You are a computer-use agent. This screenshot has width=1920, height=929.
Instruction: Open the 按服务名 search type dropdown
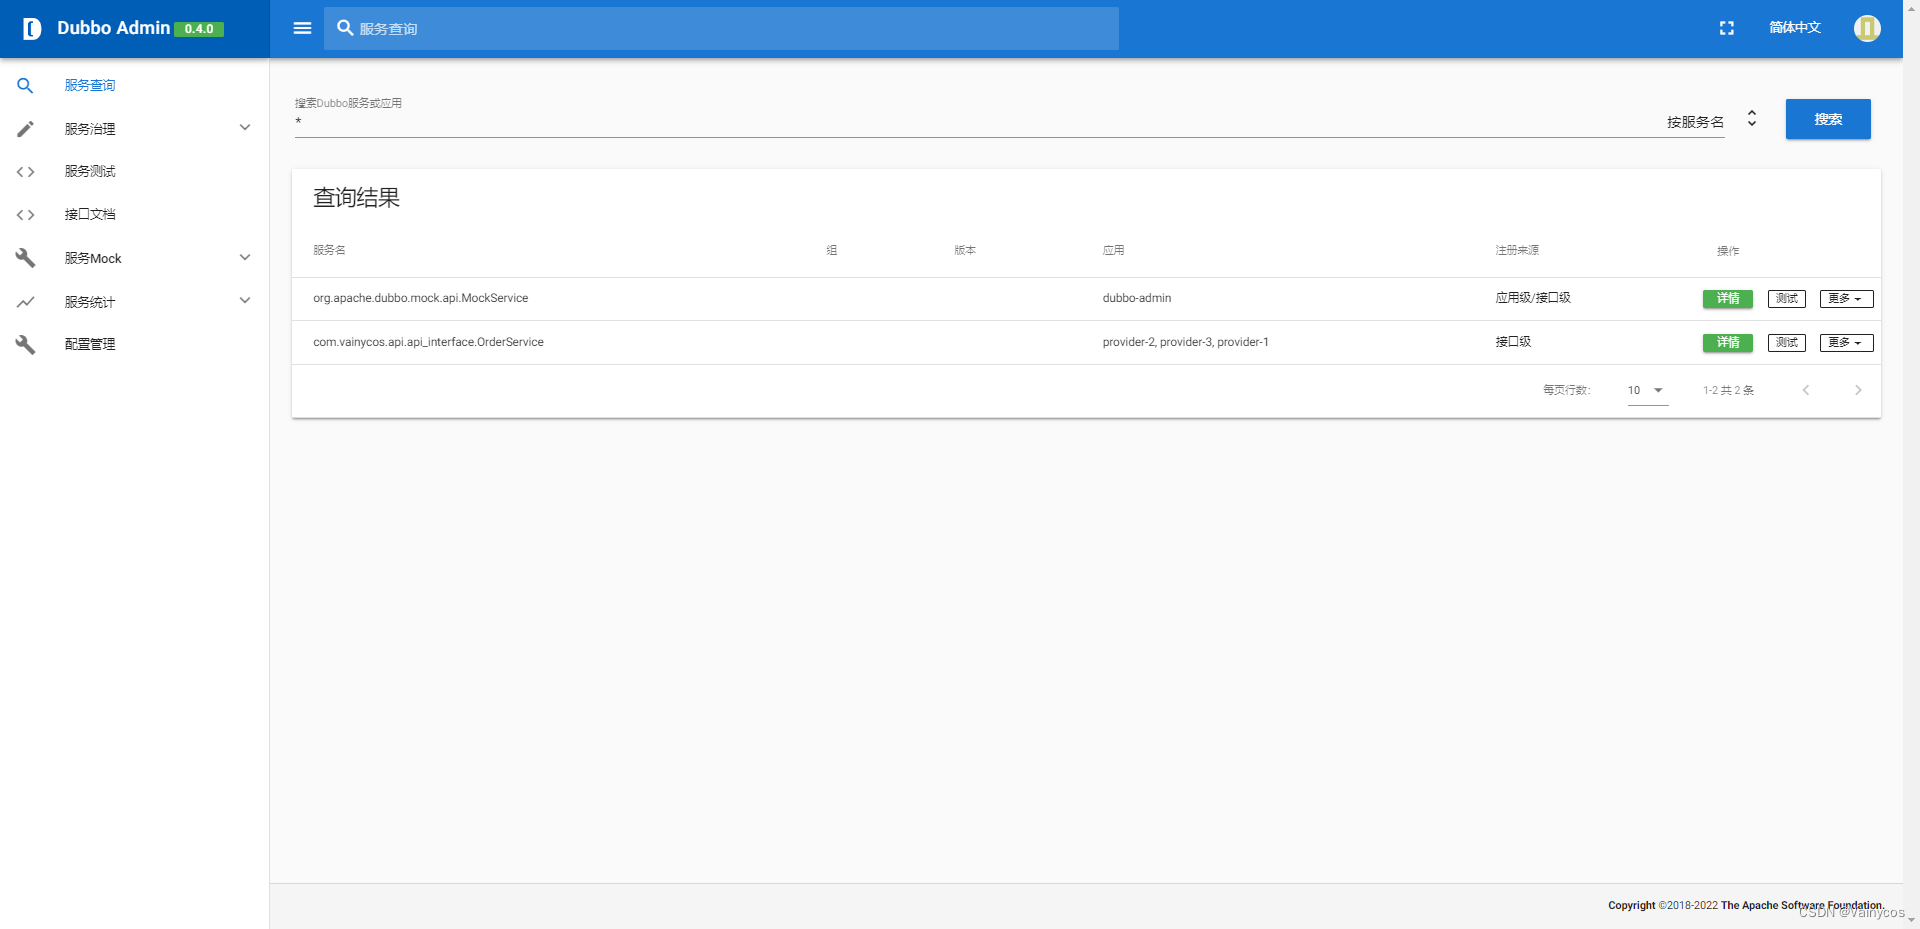tap(1710, 120)
